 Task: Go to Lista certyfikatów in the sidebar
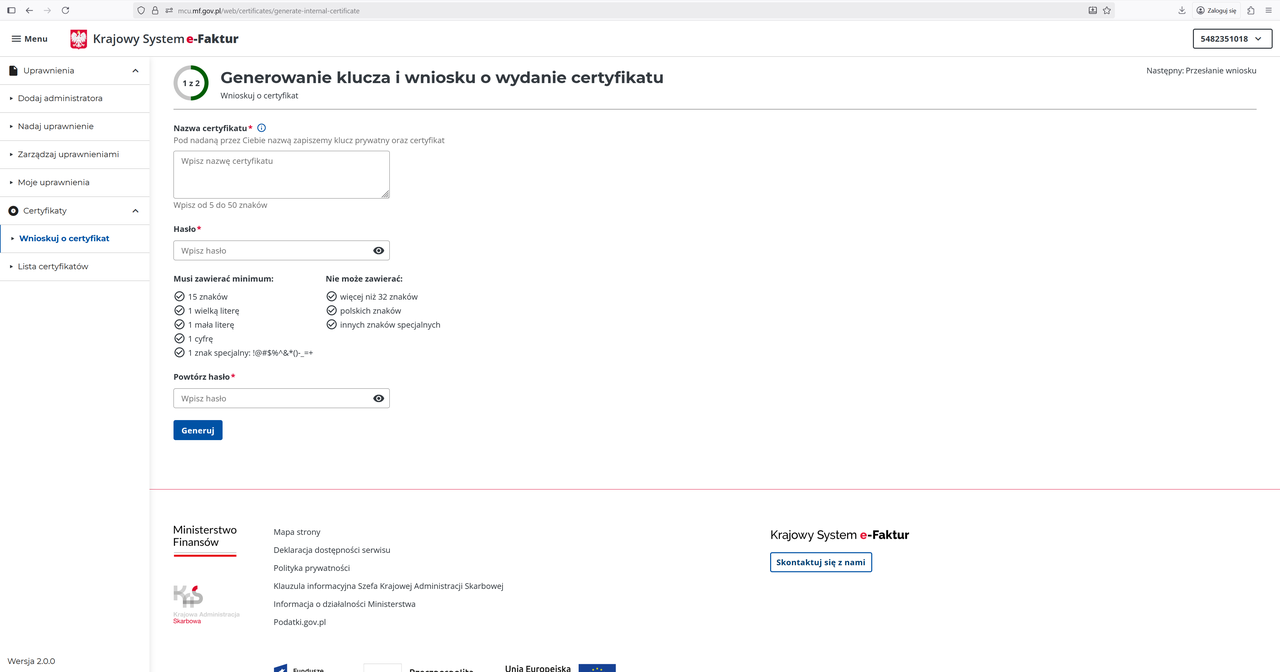[53, 267]
